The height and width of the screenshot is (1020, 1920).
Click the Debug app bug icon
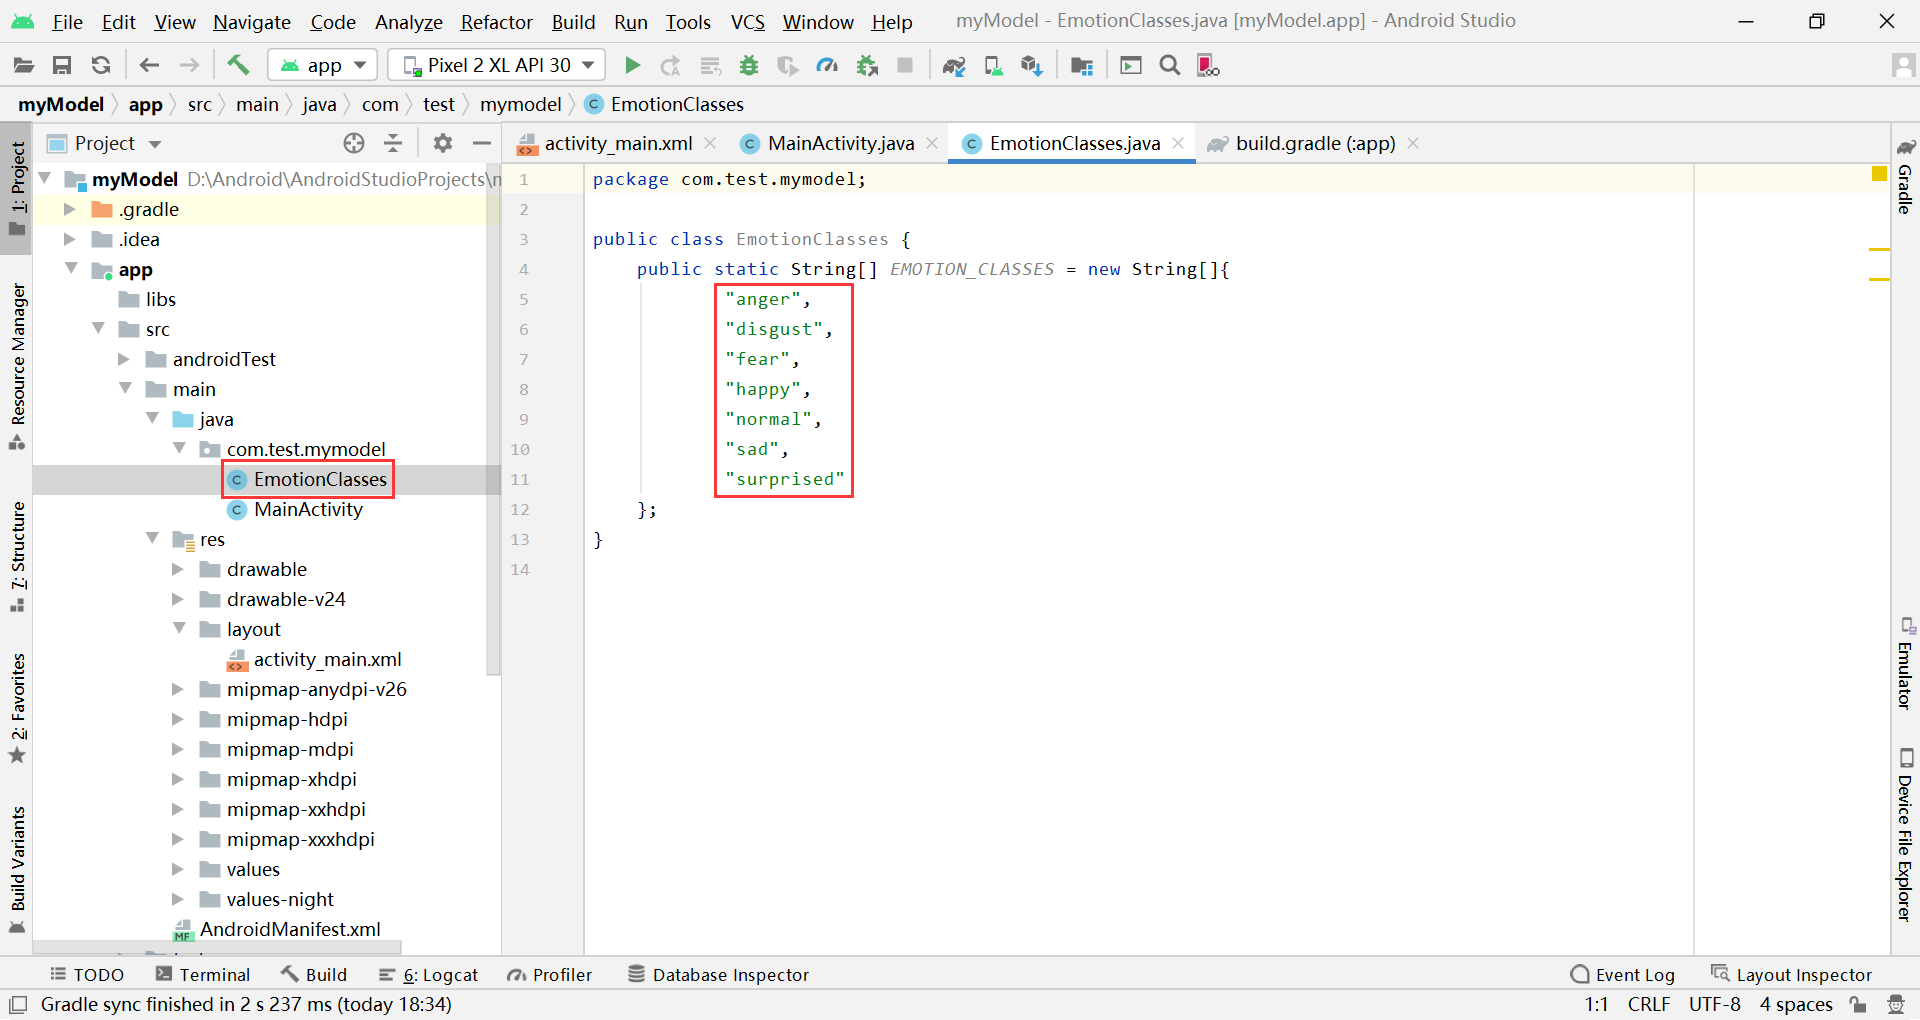point(748,66)
